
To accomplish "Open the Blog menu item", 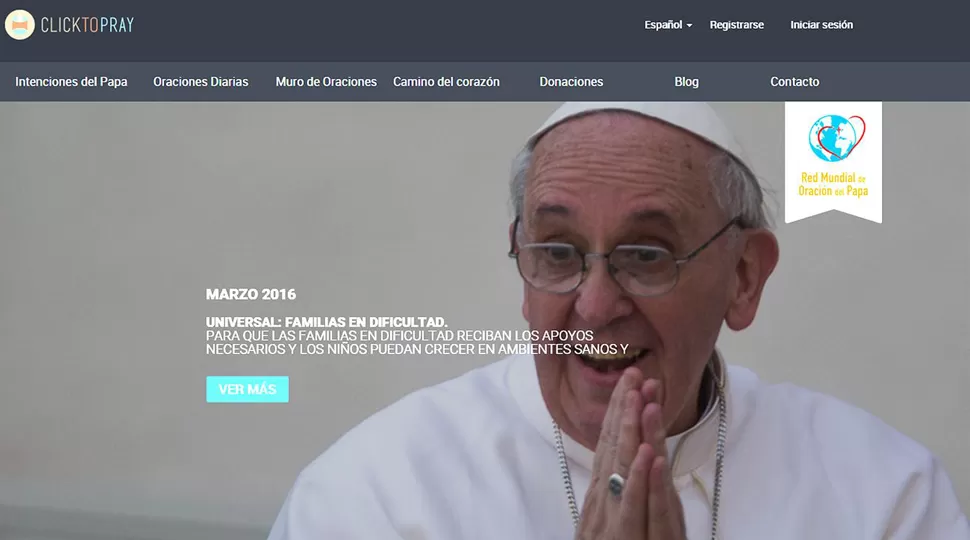I will [x=686, y=82].
